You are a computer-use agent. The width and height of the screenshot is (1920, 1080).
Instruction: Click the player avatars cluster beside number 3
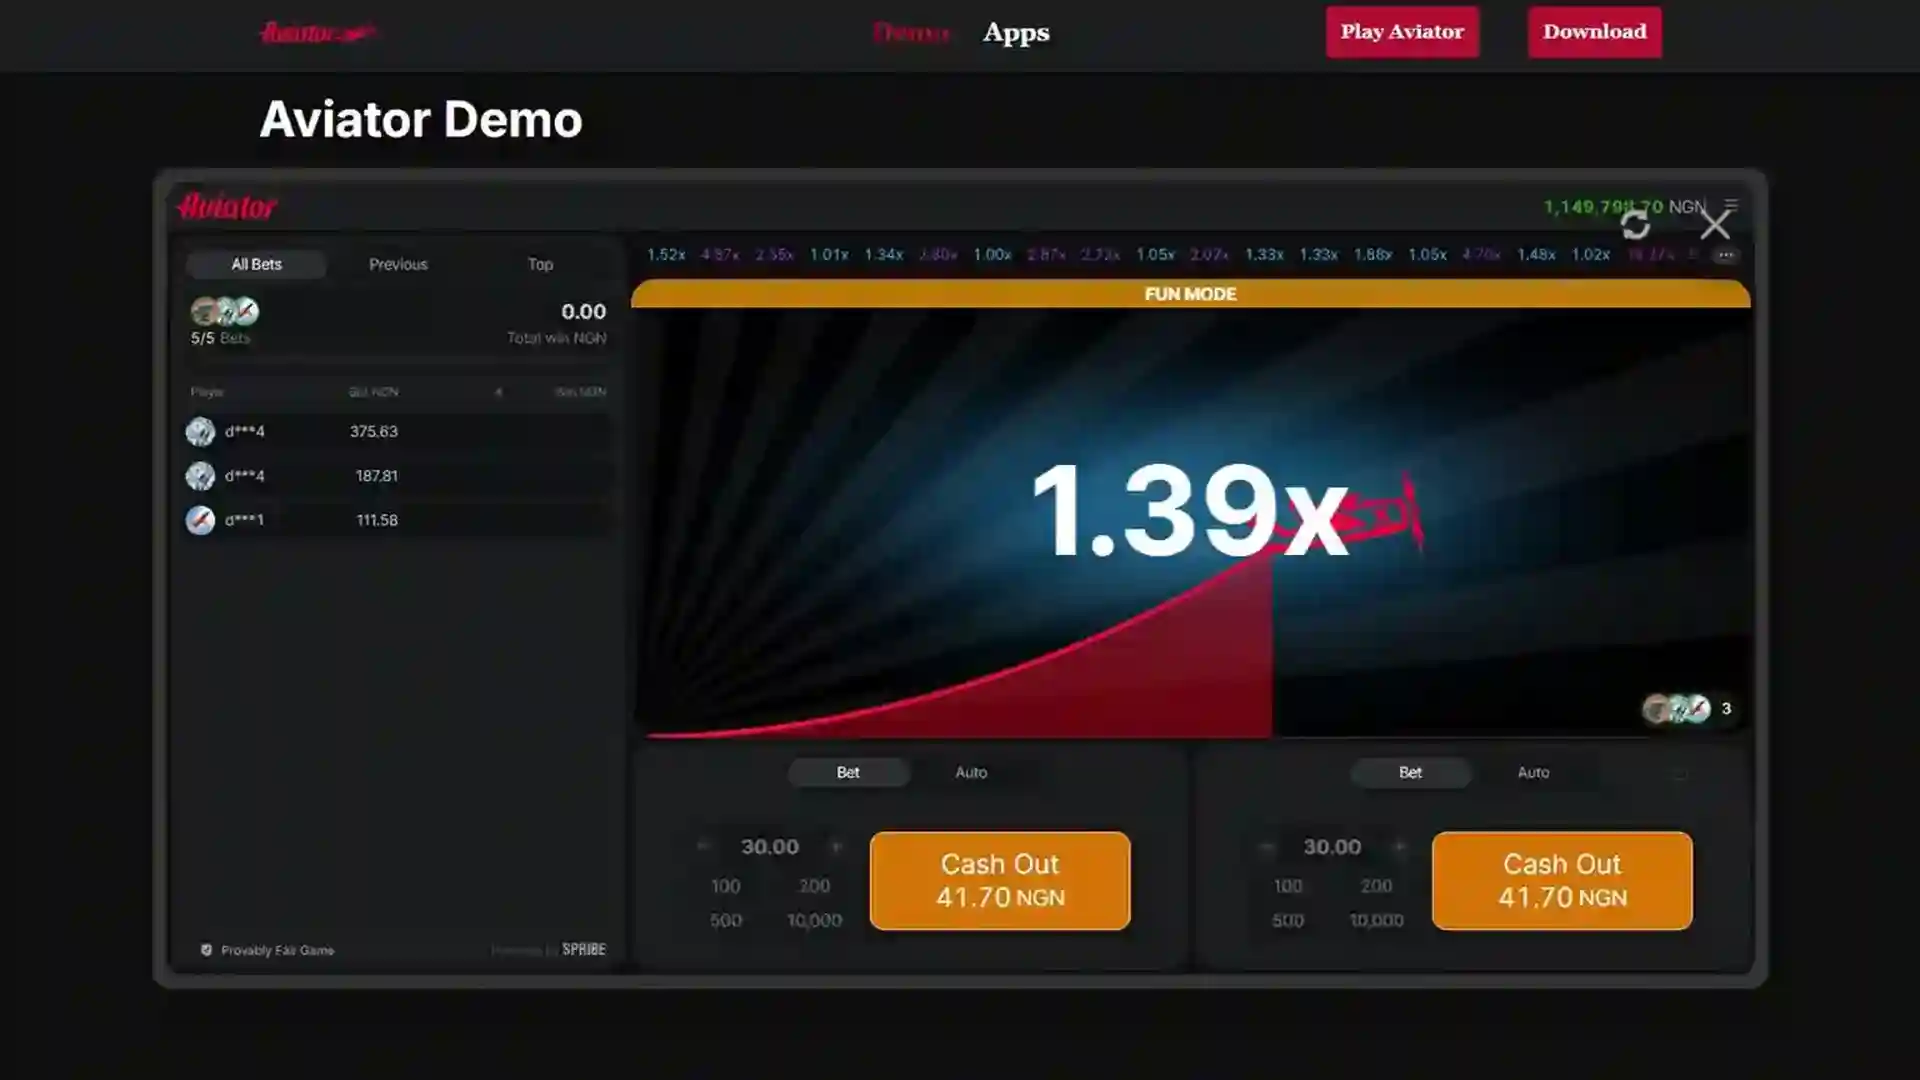pyautogui.click(x=1676, y=709)
